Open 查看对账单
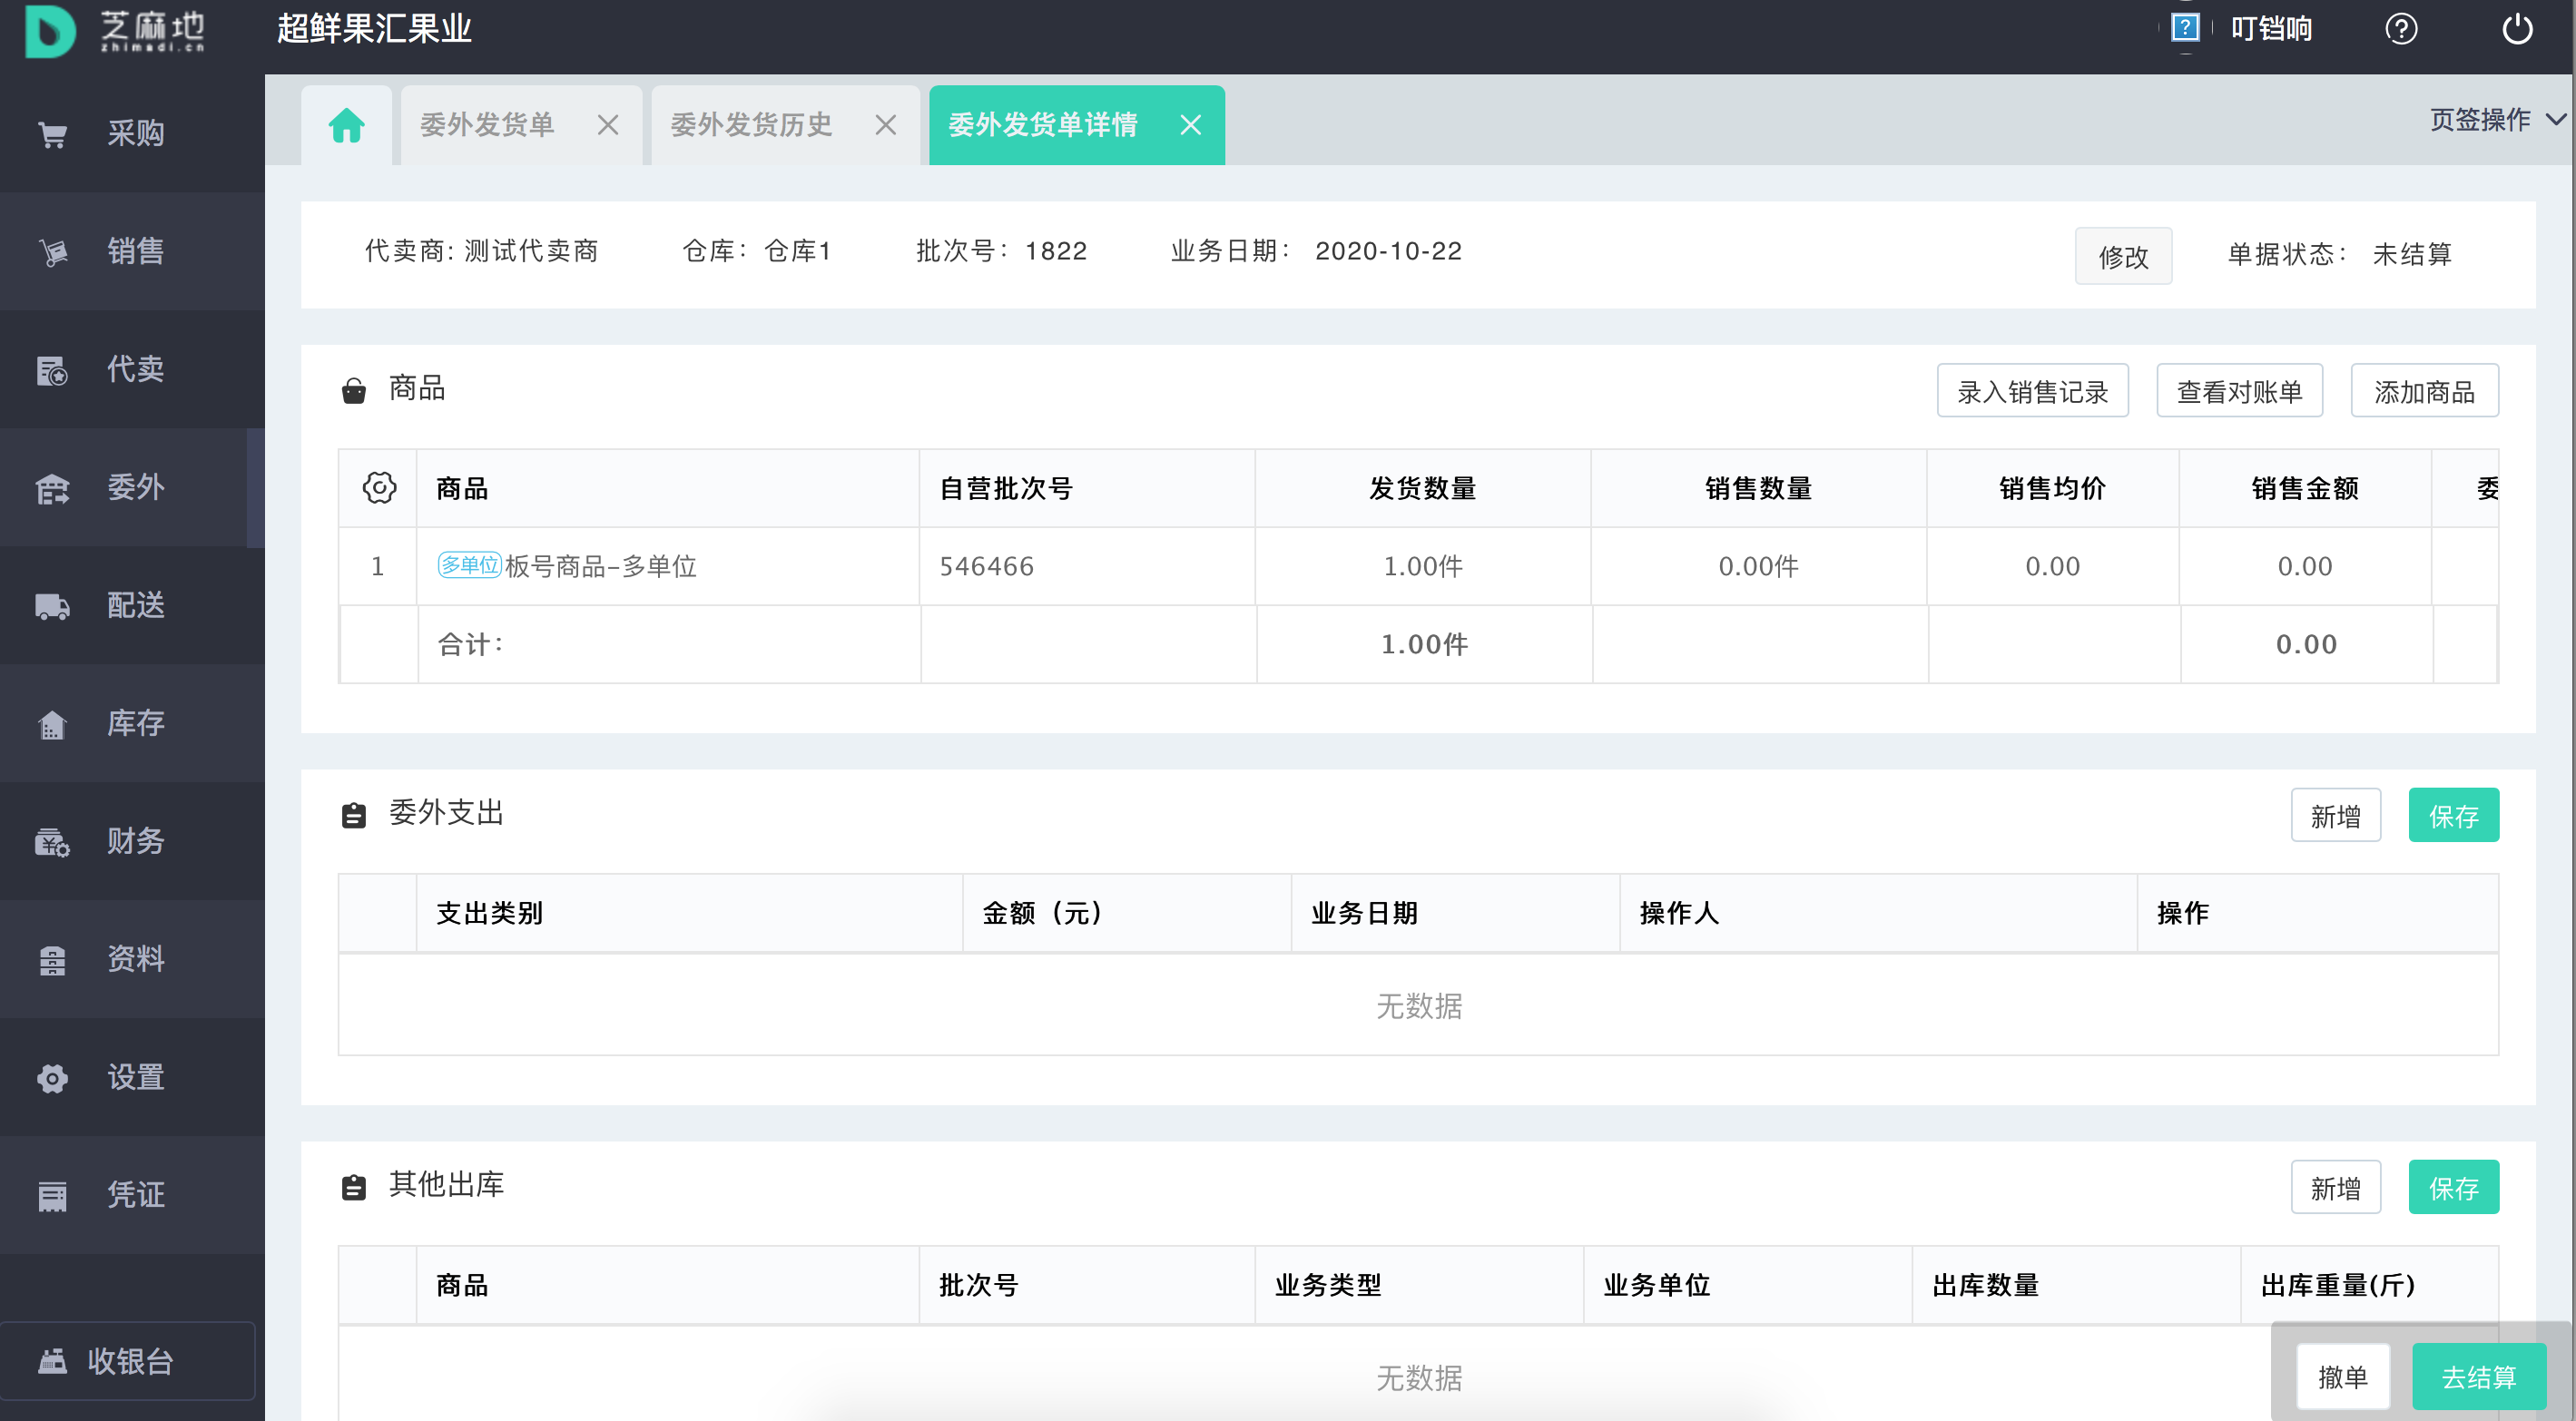 coord(2239,391)
